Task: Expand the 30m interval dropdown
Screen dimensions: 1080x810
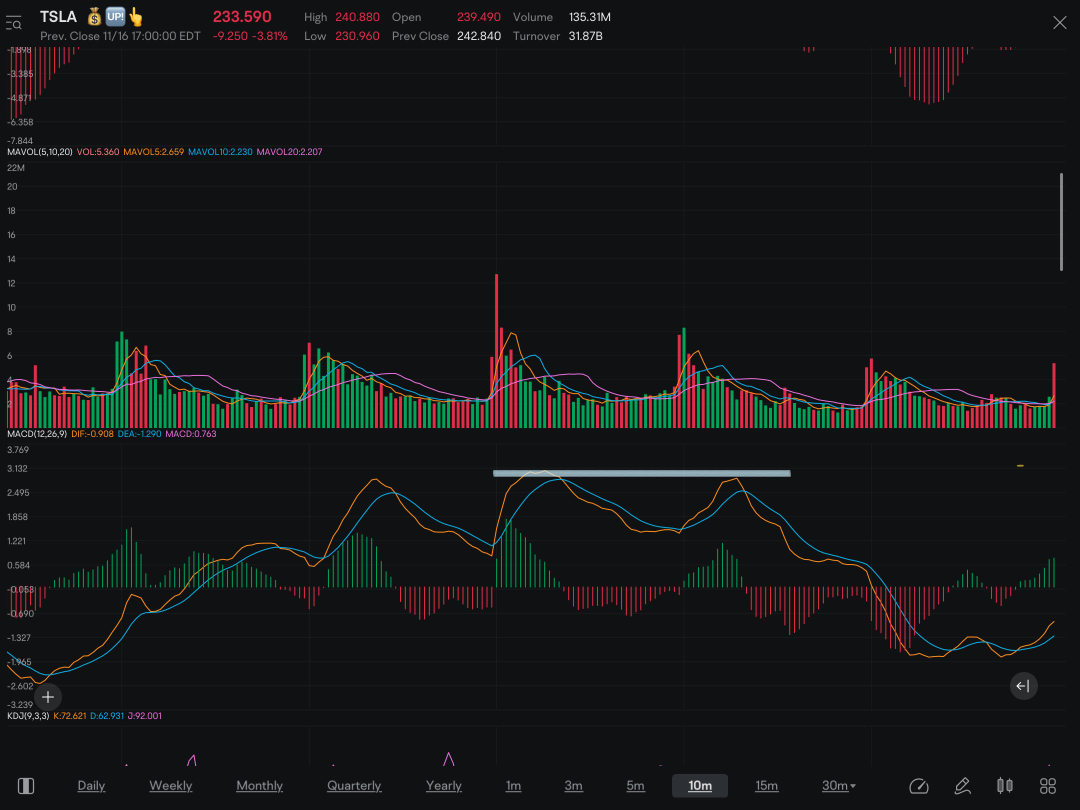Action: point(838,785)
